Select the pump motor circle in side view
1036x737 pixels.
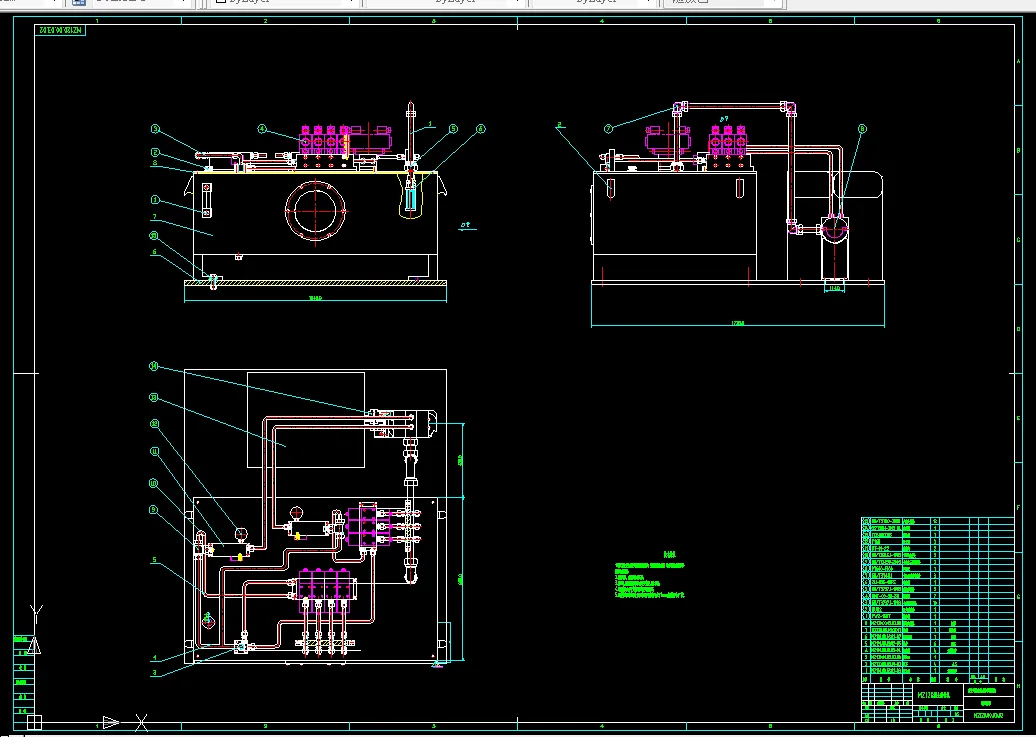834,229
